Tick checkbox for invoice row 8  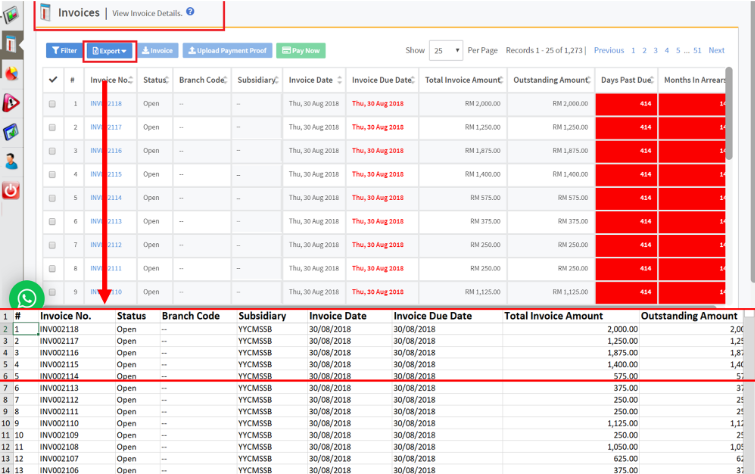pos(52,268)
